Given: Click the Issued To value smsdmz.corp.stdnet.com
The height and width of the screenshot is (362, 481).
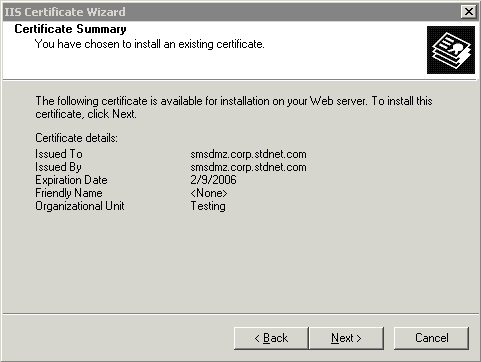Looking at the screenshot, I should [248, 154].
